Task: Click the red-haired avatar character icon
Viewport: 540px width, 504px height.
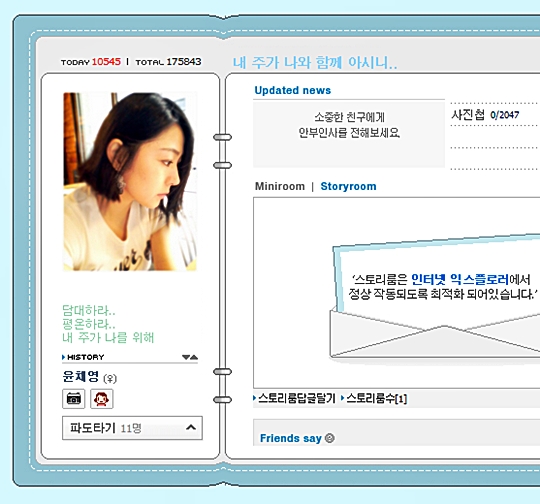Action: point(102,399)
